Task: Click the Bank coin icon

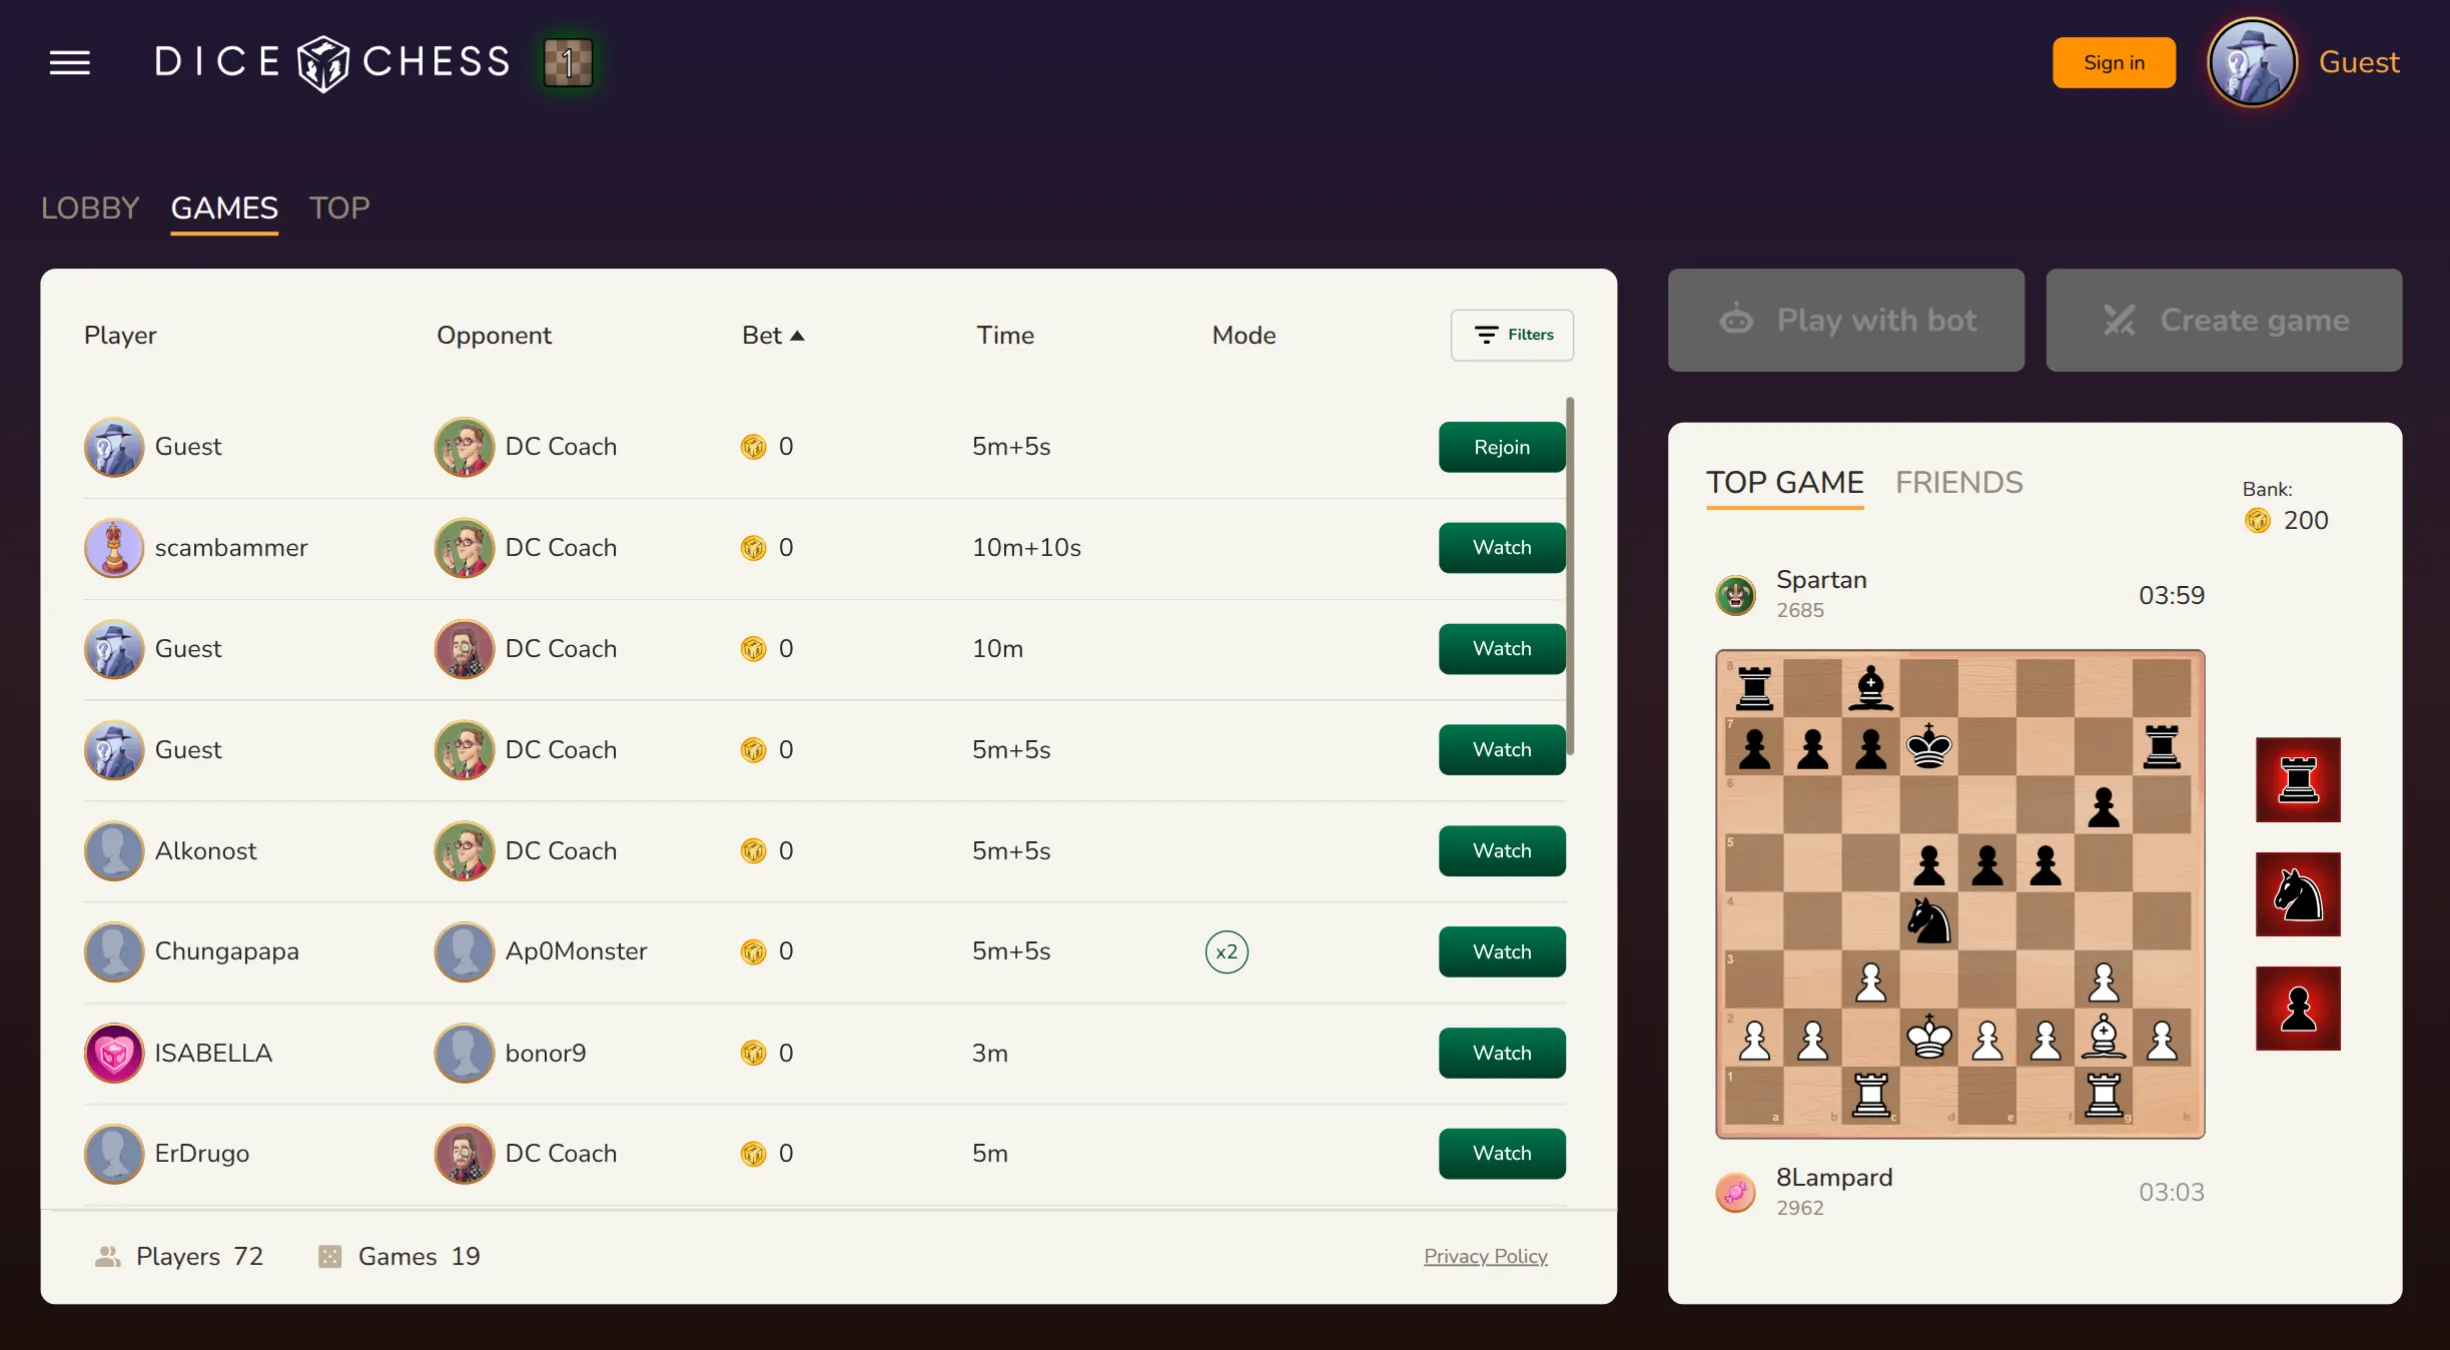Action: [x=2257, y=521]
